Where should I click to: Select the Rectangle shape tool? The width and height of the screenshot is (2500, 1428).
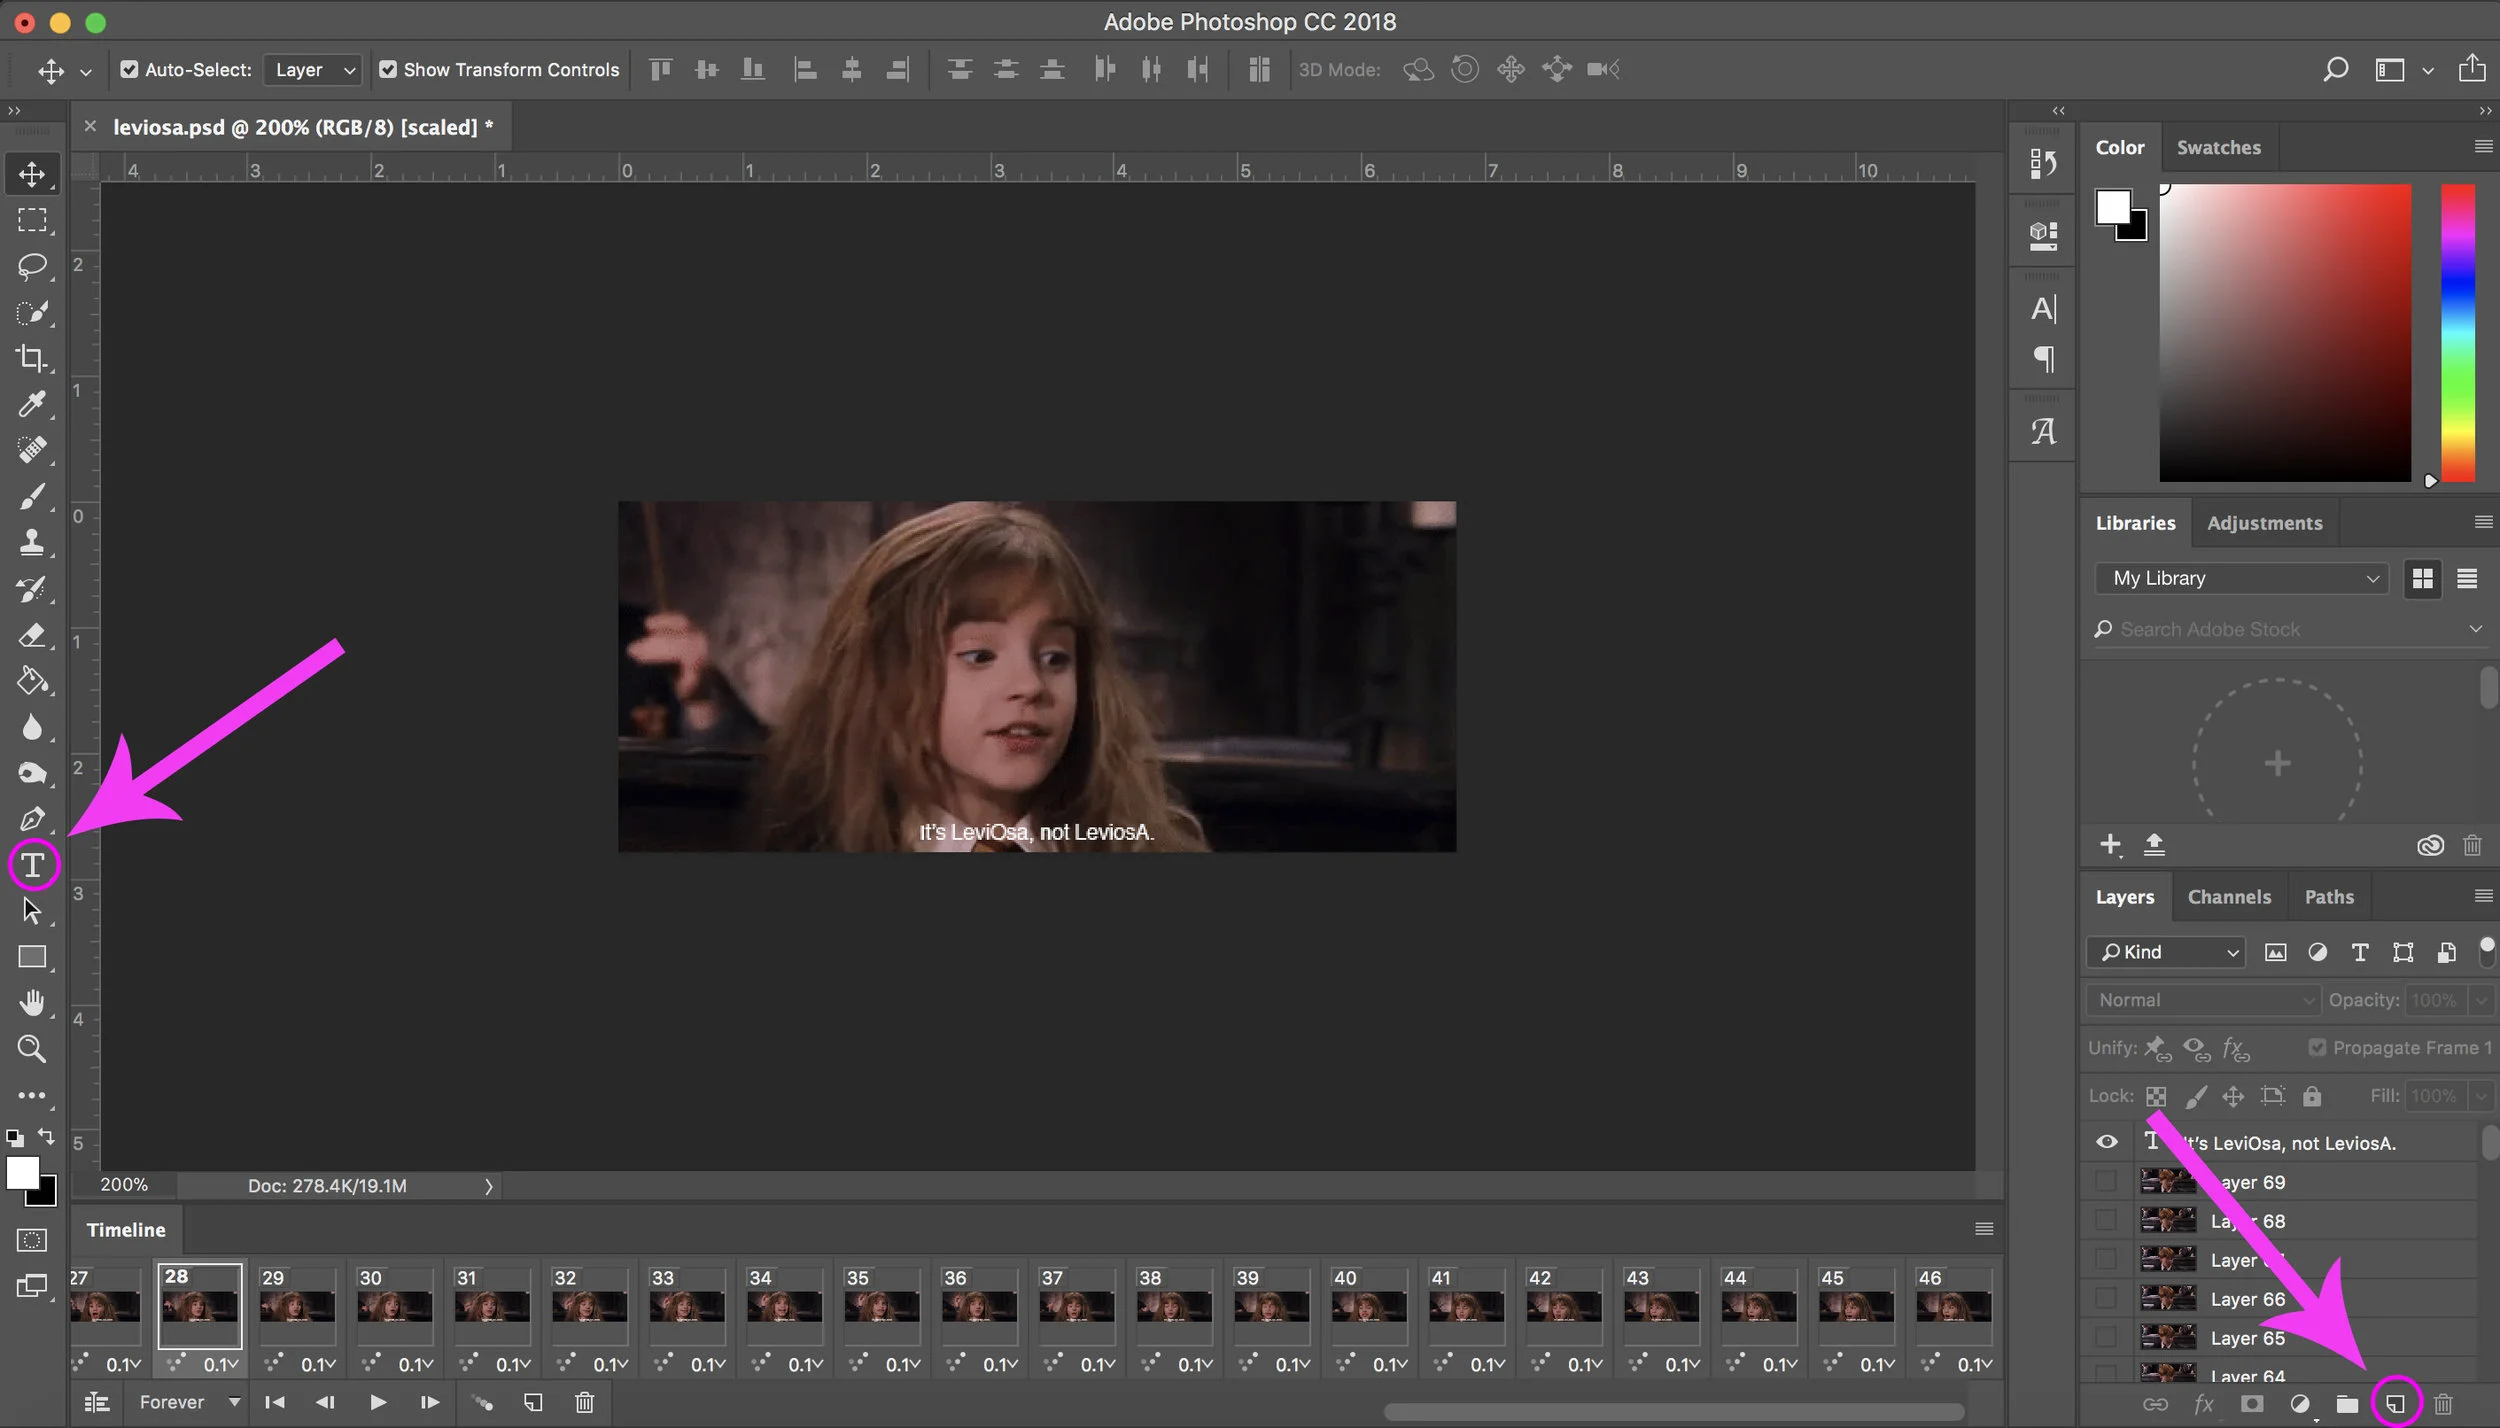coord(32,957)
